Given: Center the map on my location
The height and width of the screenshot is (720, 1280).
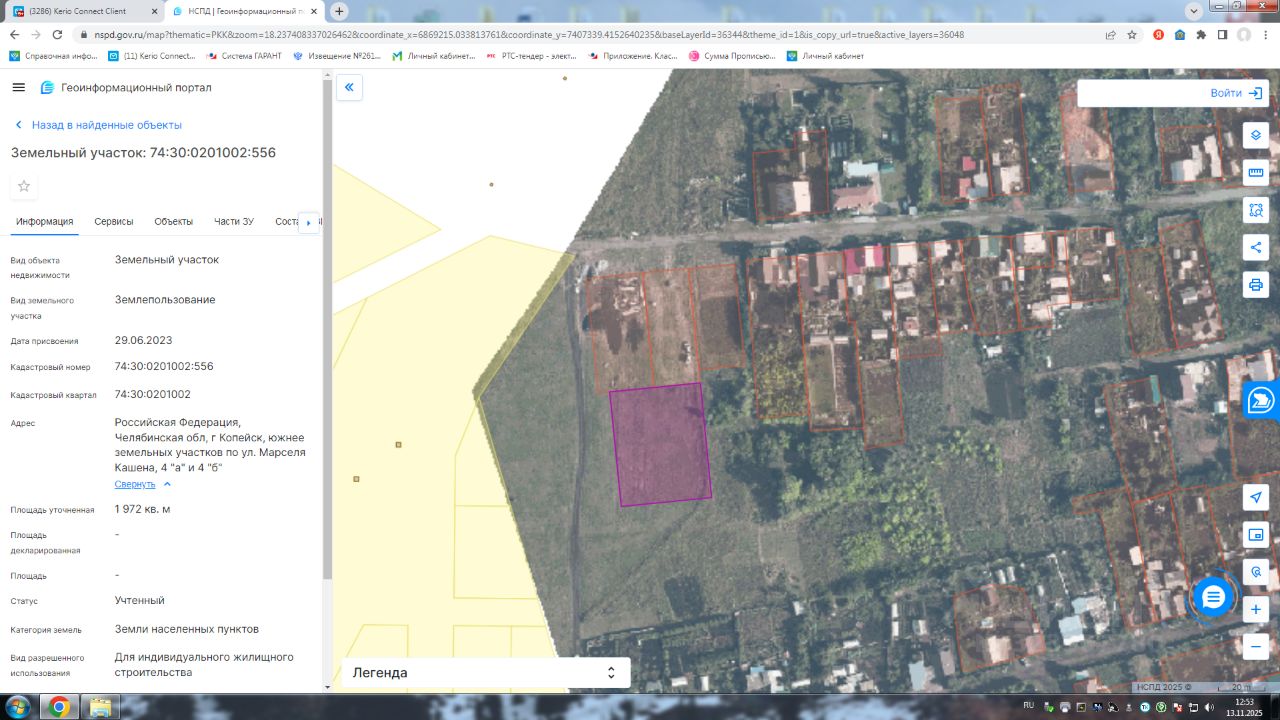Looking at the screenshot, I should [1256, 497].
